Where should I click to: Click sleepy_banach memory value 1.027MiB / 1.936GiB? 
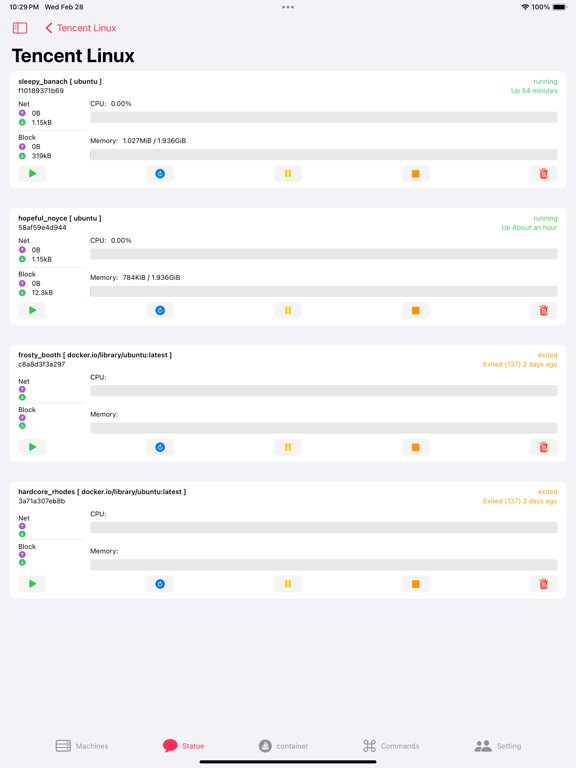(x=154, y=141)
